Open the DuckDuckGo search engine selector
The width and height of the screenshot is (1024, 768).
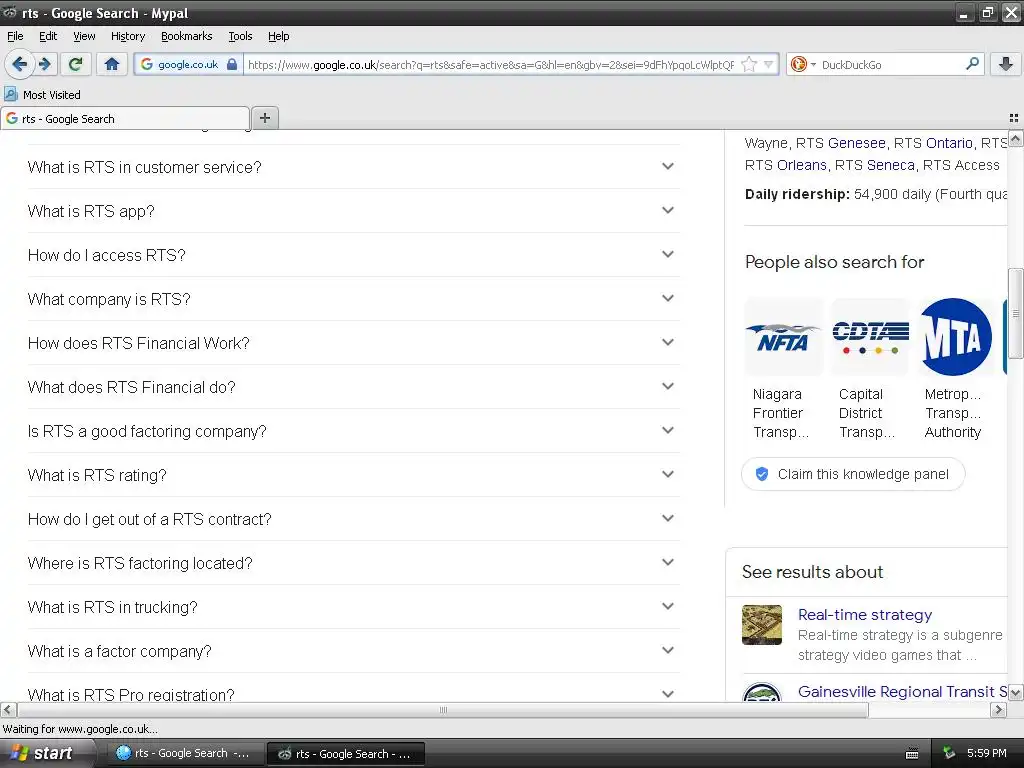tap(803, 64)
